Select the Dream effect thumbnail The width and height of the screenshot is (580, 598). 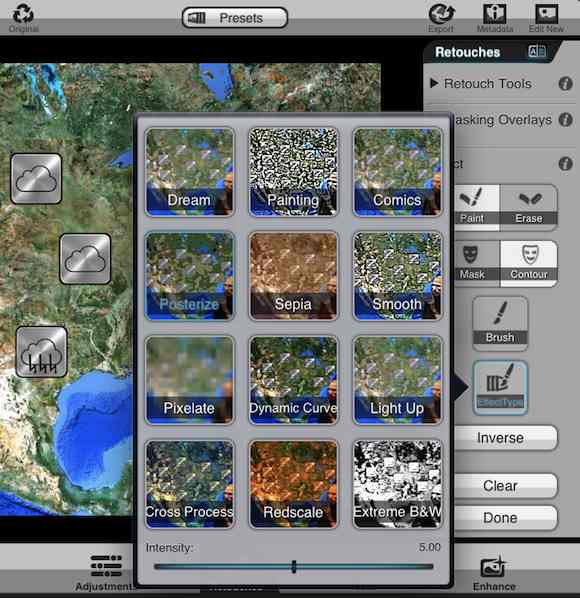click(x=190, y=172)
